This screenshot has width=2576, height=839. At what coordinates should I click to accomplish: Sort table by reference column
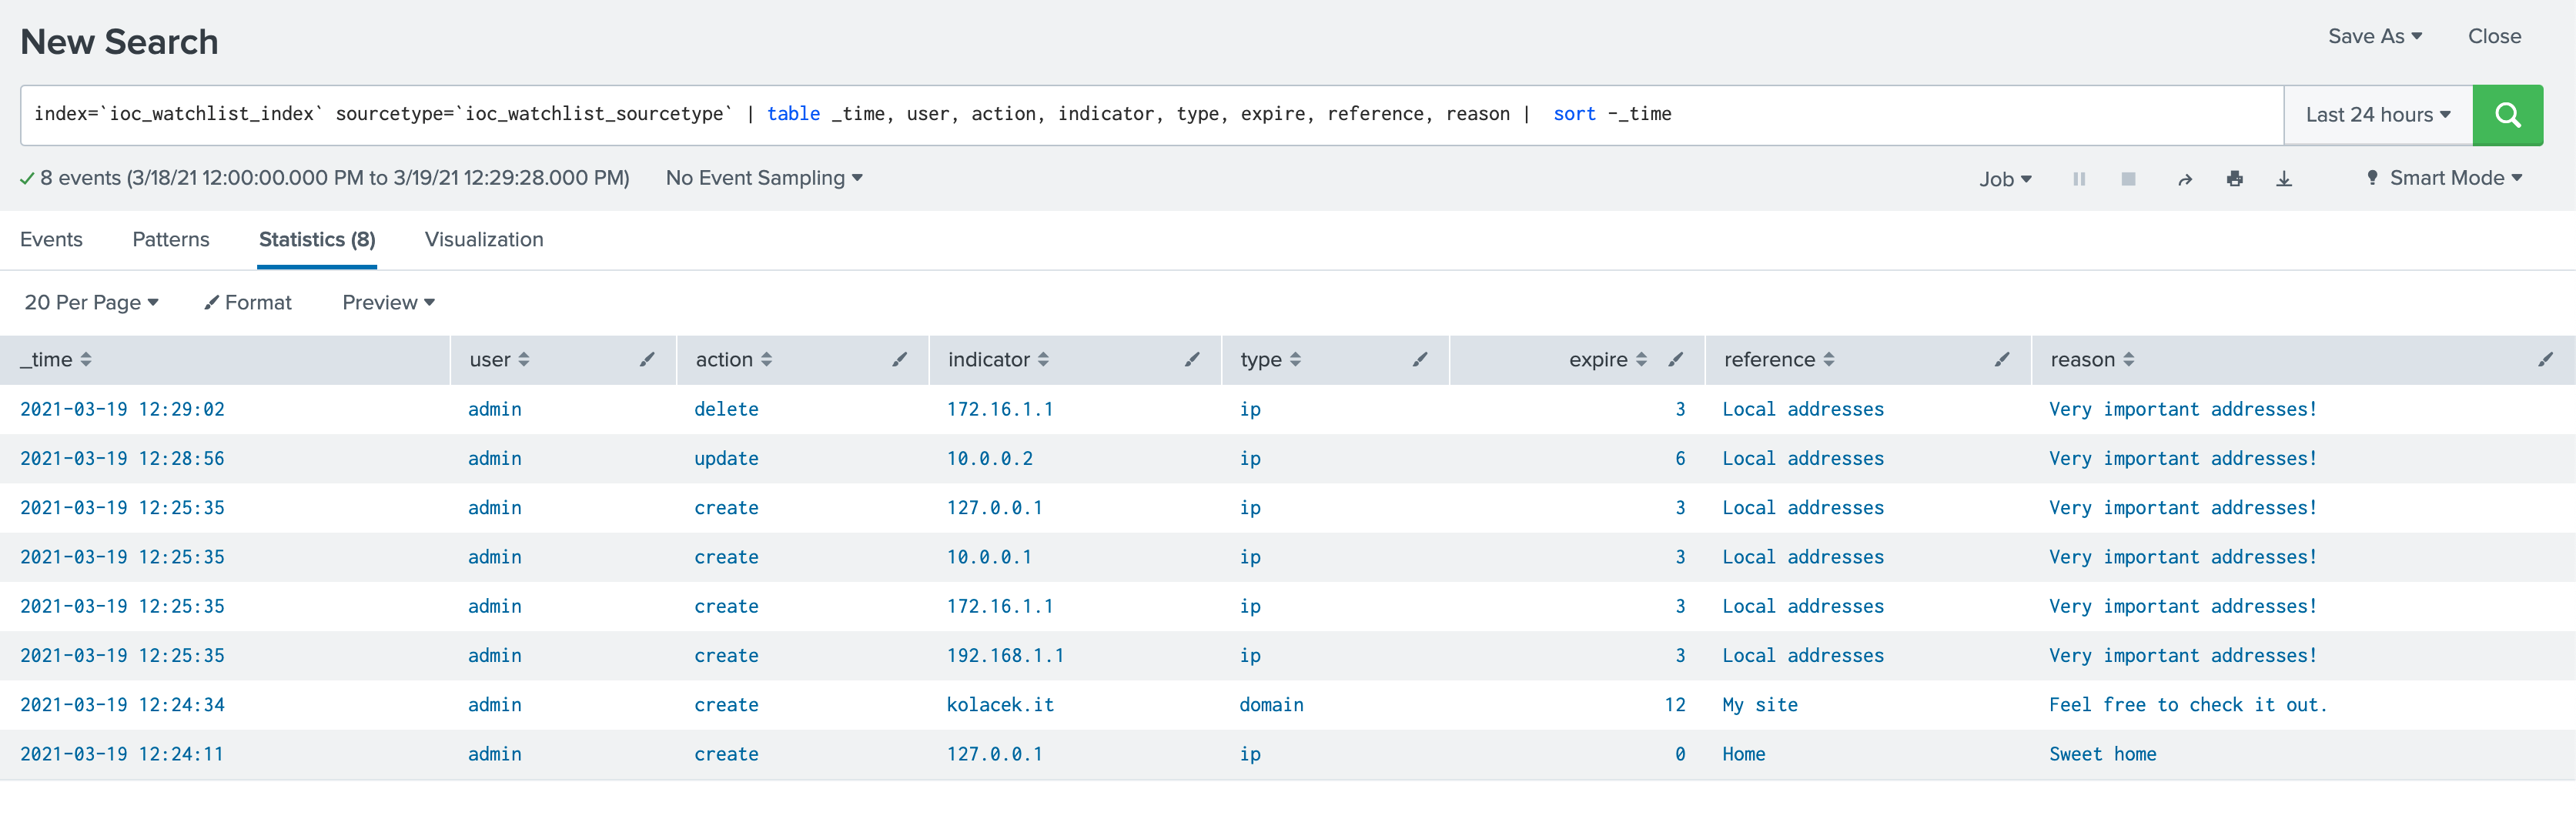click(1779, 359)
